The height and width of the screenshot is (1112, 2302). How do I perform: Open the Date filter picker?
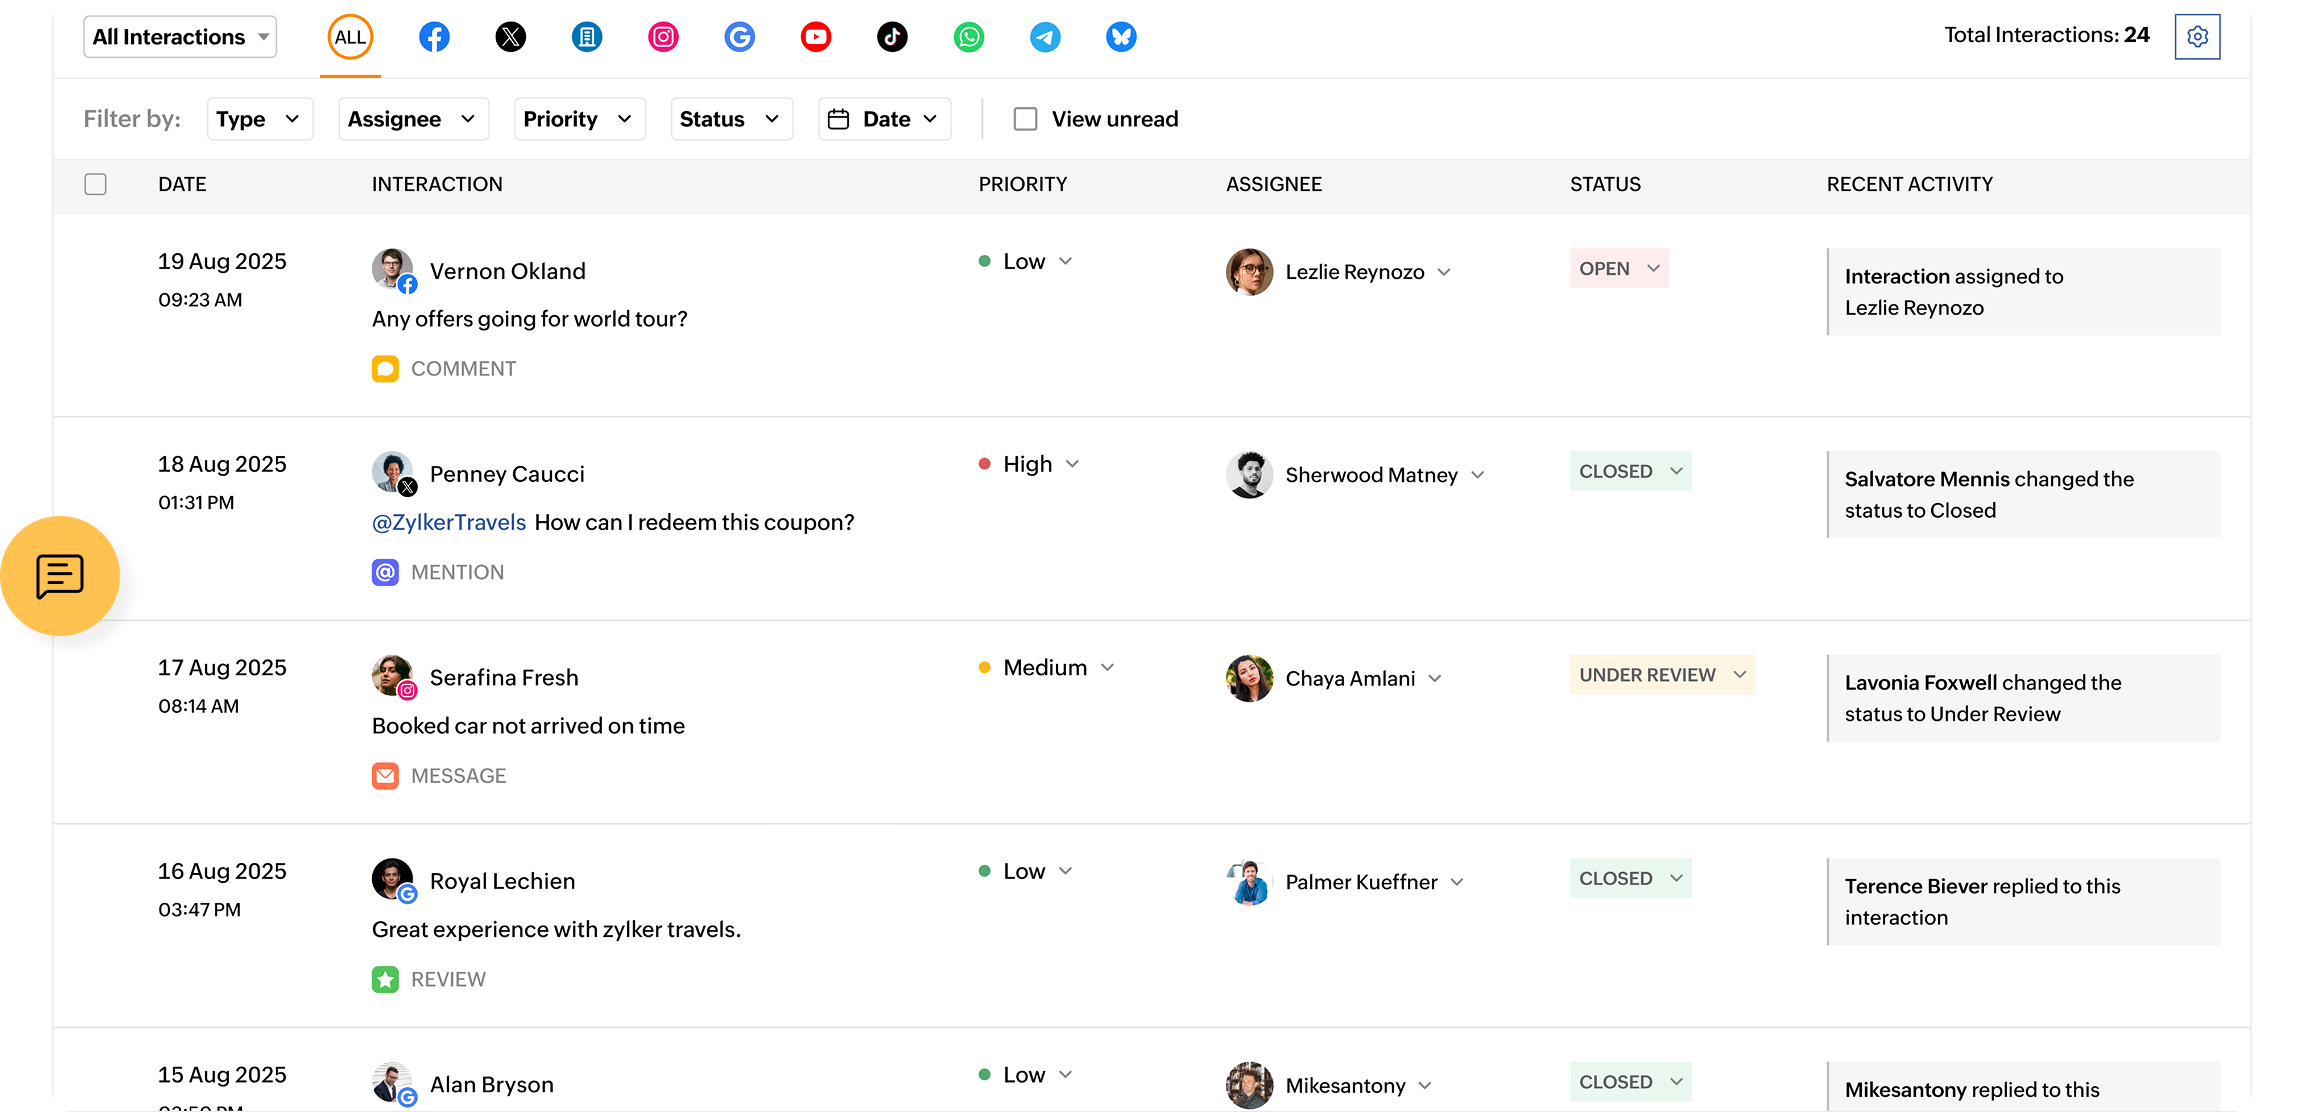(884, 118)
